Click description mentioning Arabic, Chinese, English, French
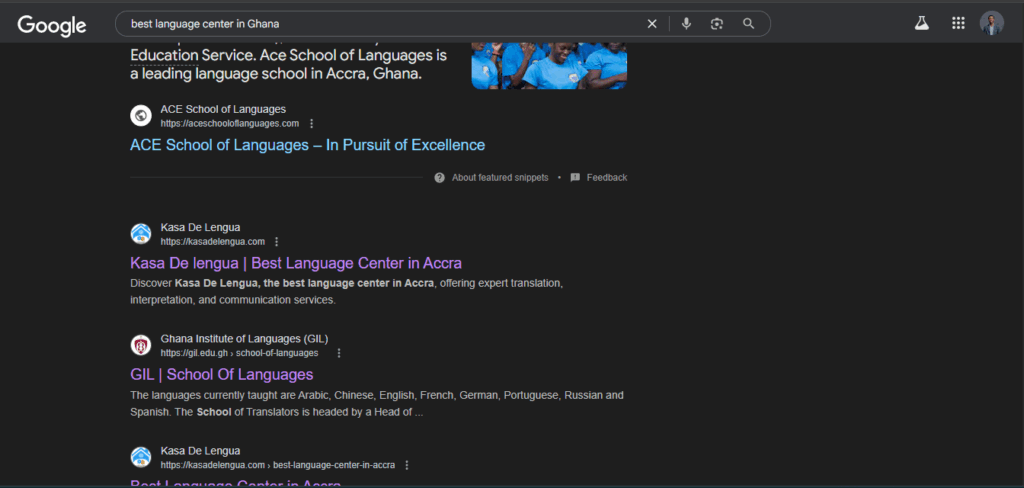 coord(377,404)
